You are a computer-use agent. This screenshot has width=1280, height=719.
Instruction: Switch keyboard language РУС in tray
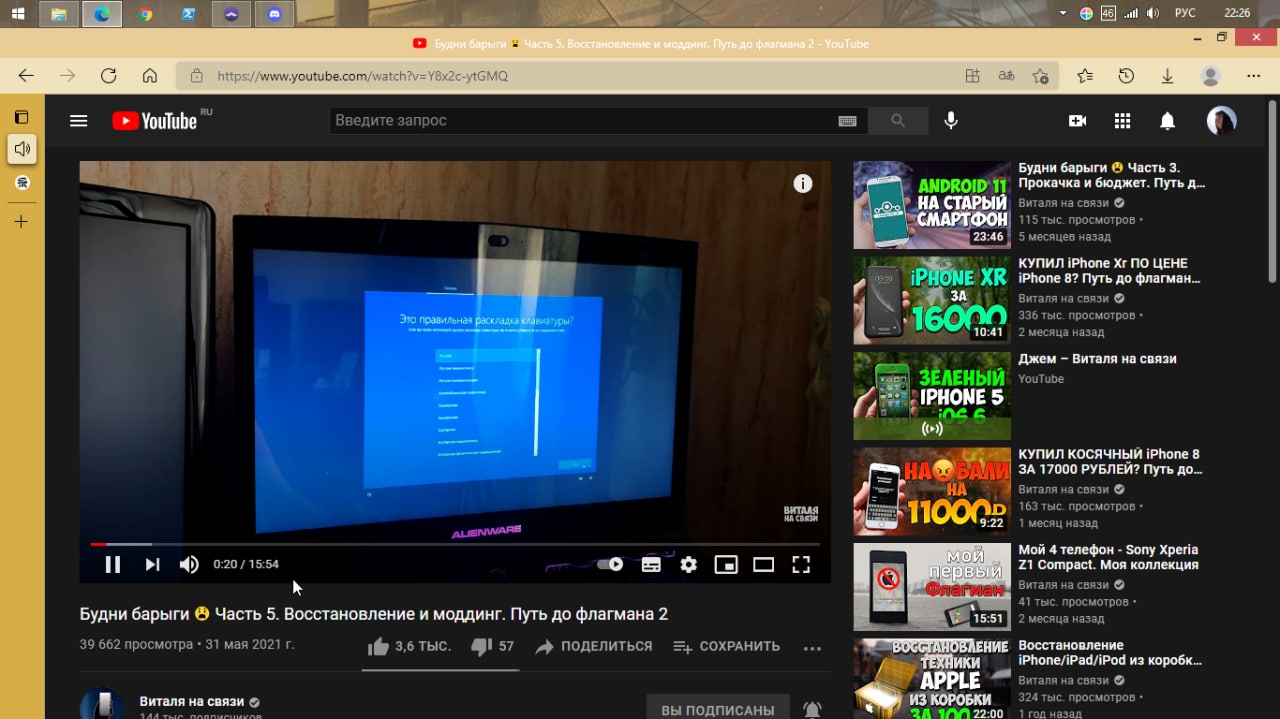pyautogui.click(x=1185, y=13)
